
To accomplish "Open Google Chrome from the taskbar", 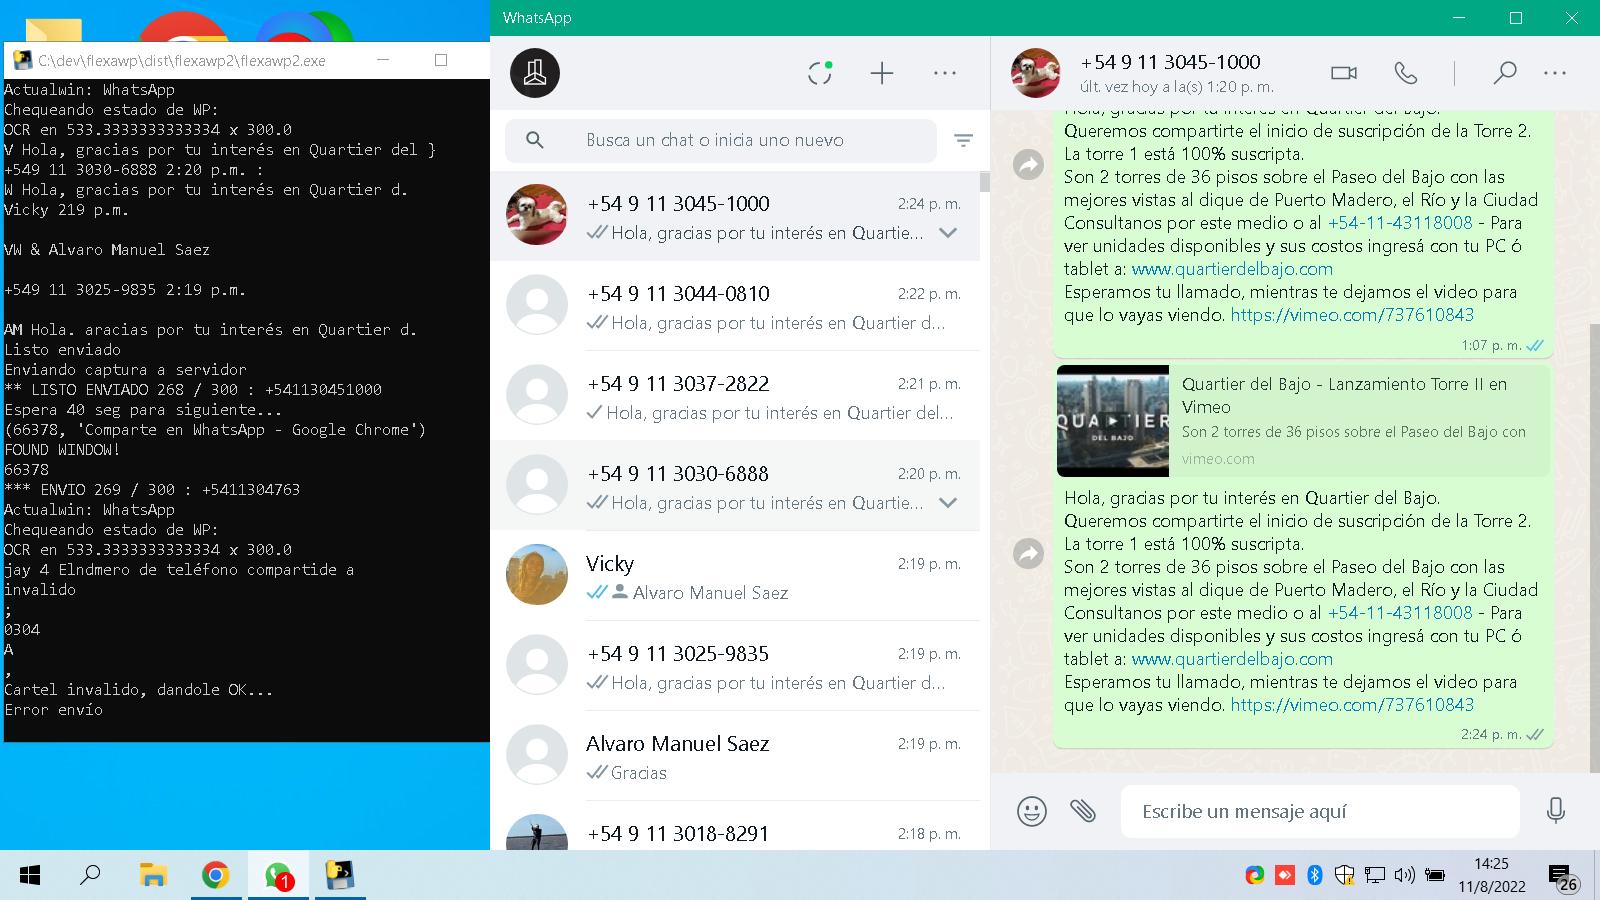I will [x=215, y=876].
